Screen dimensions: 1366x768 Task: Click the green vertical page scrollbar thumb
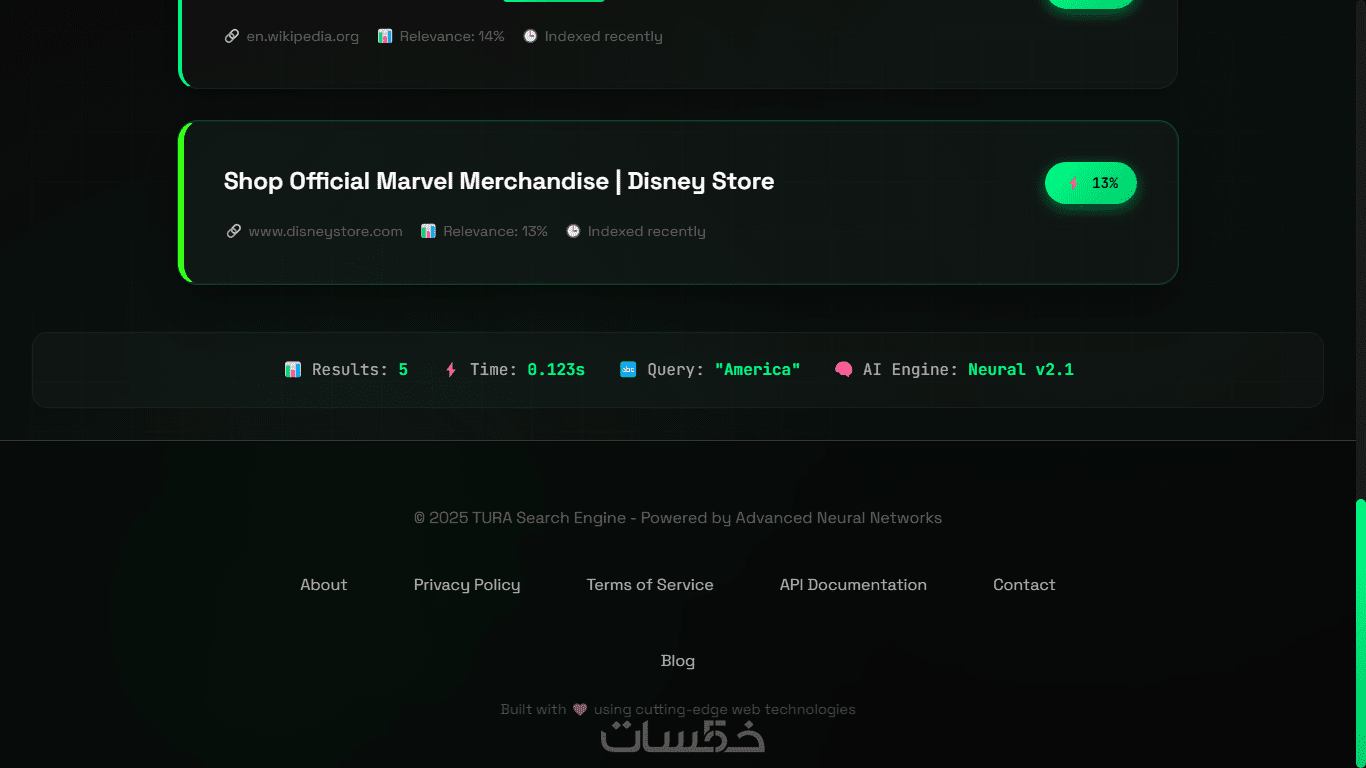click(1360, 633)
